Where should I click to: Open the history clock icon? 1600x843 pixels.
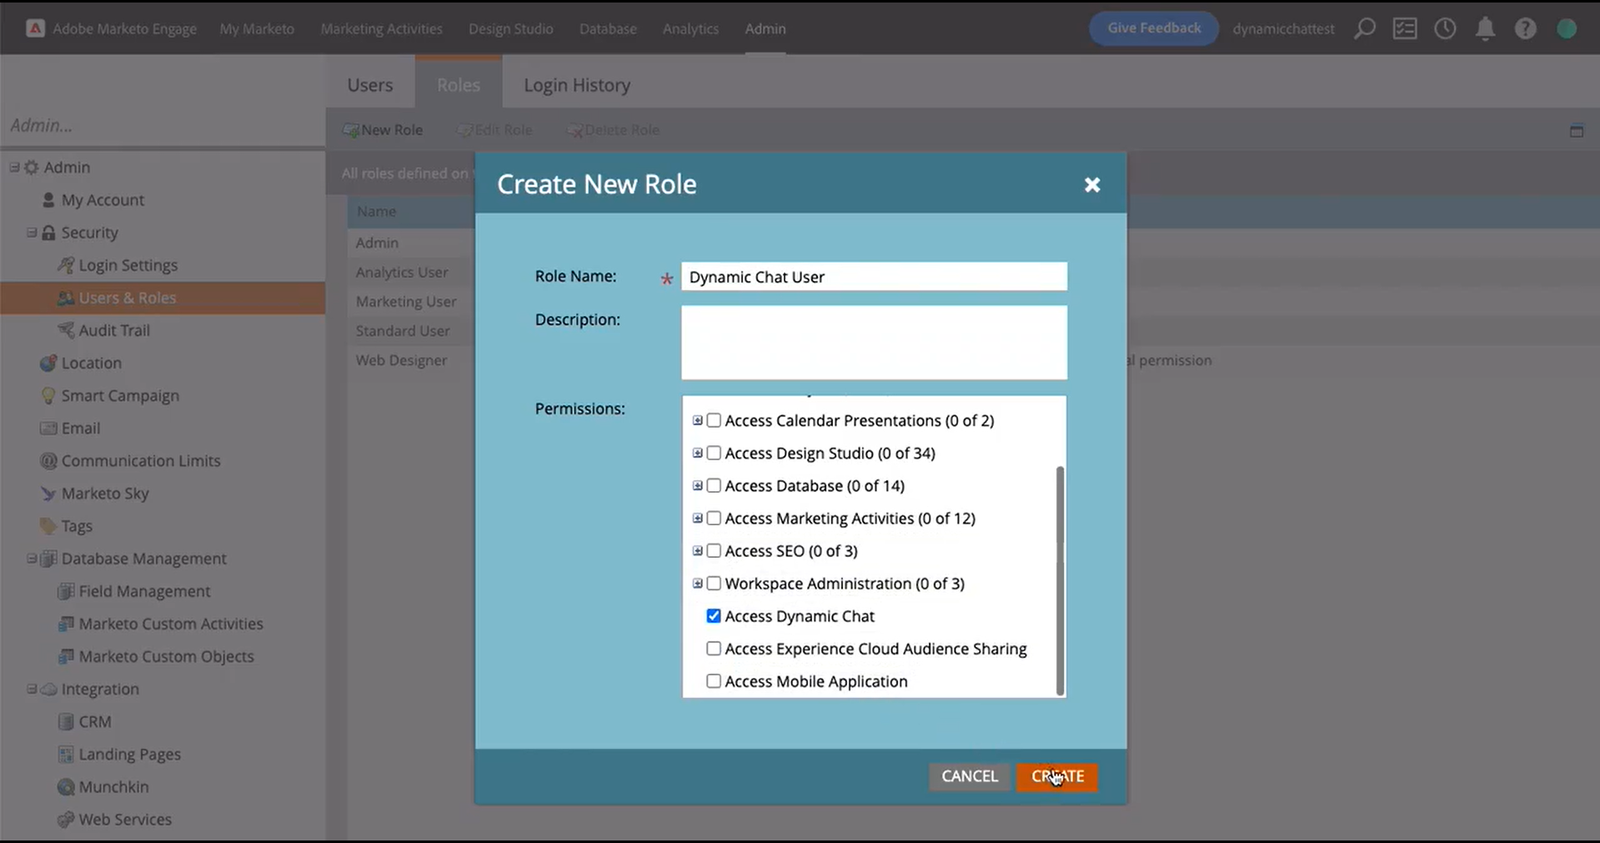pyautogui.click(x=1445, y=29)
